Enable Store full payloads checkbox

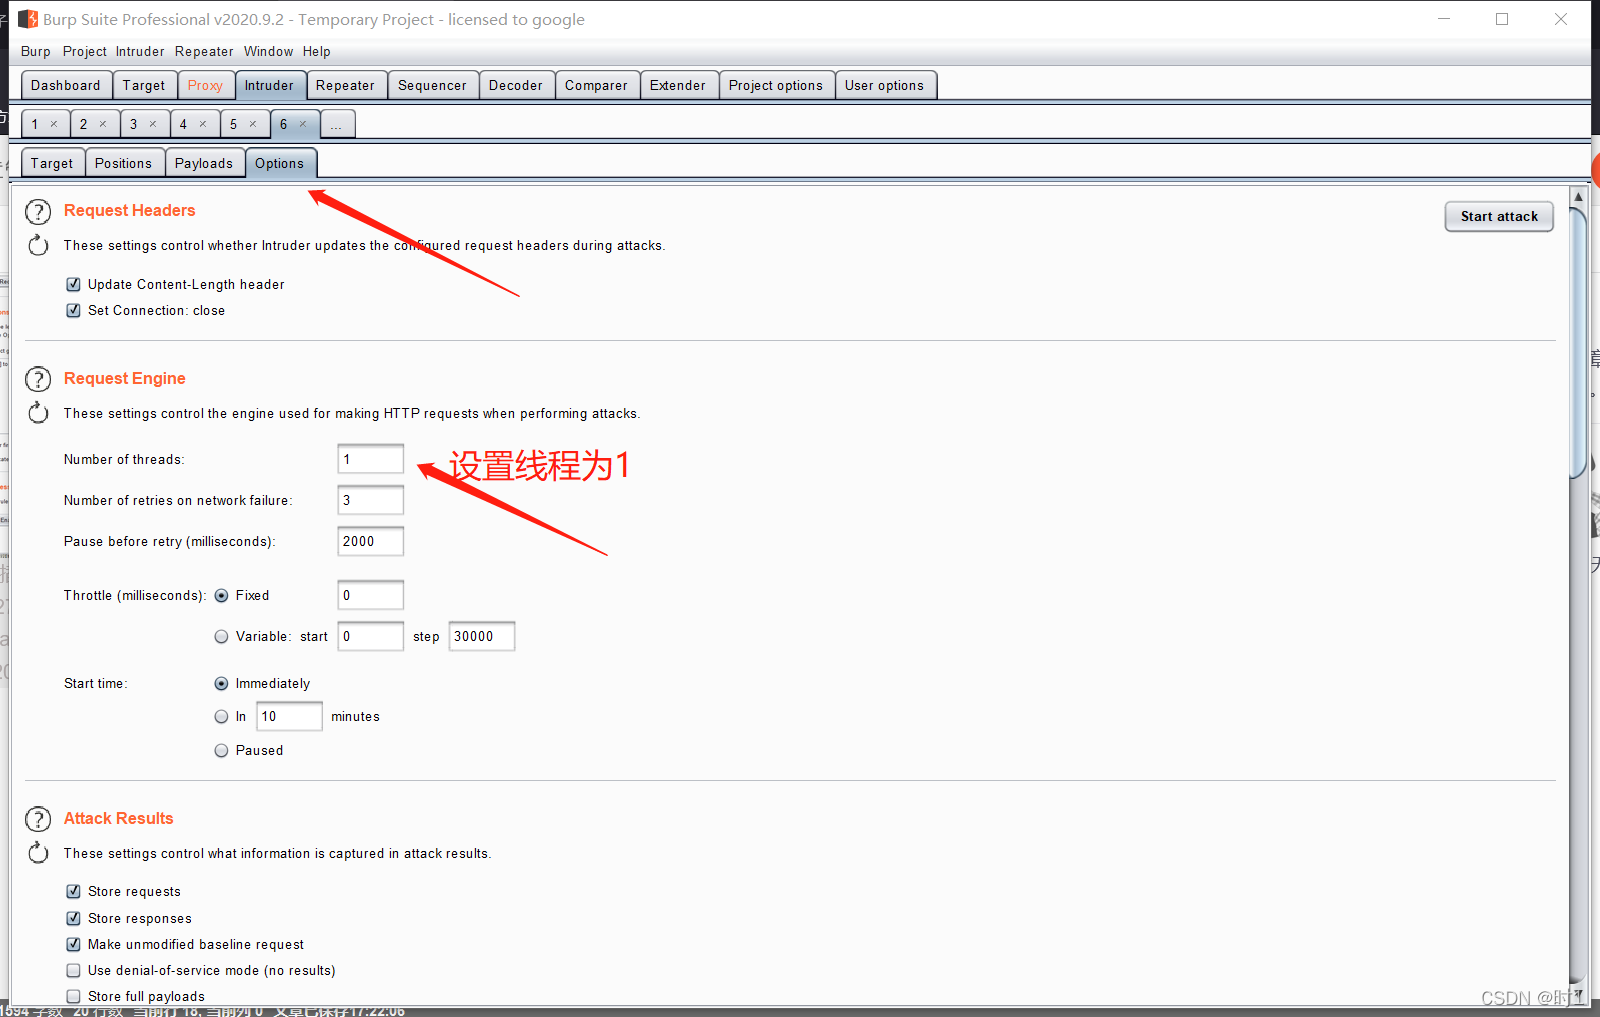[73, 996]
